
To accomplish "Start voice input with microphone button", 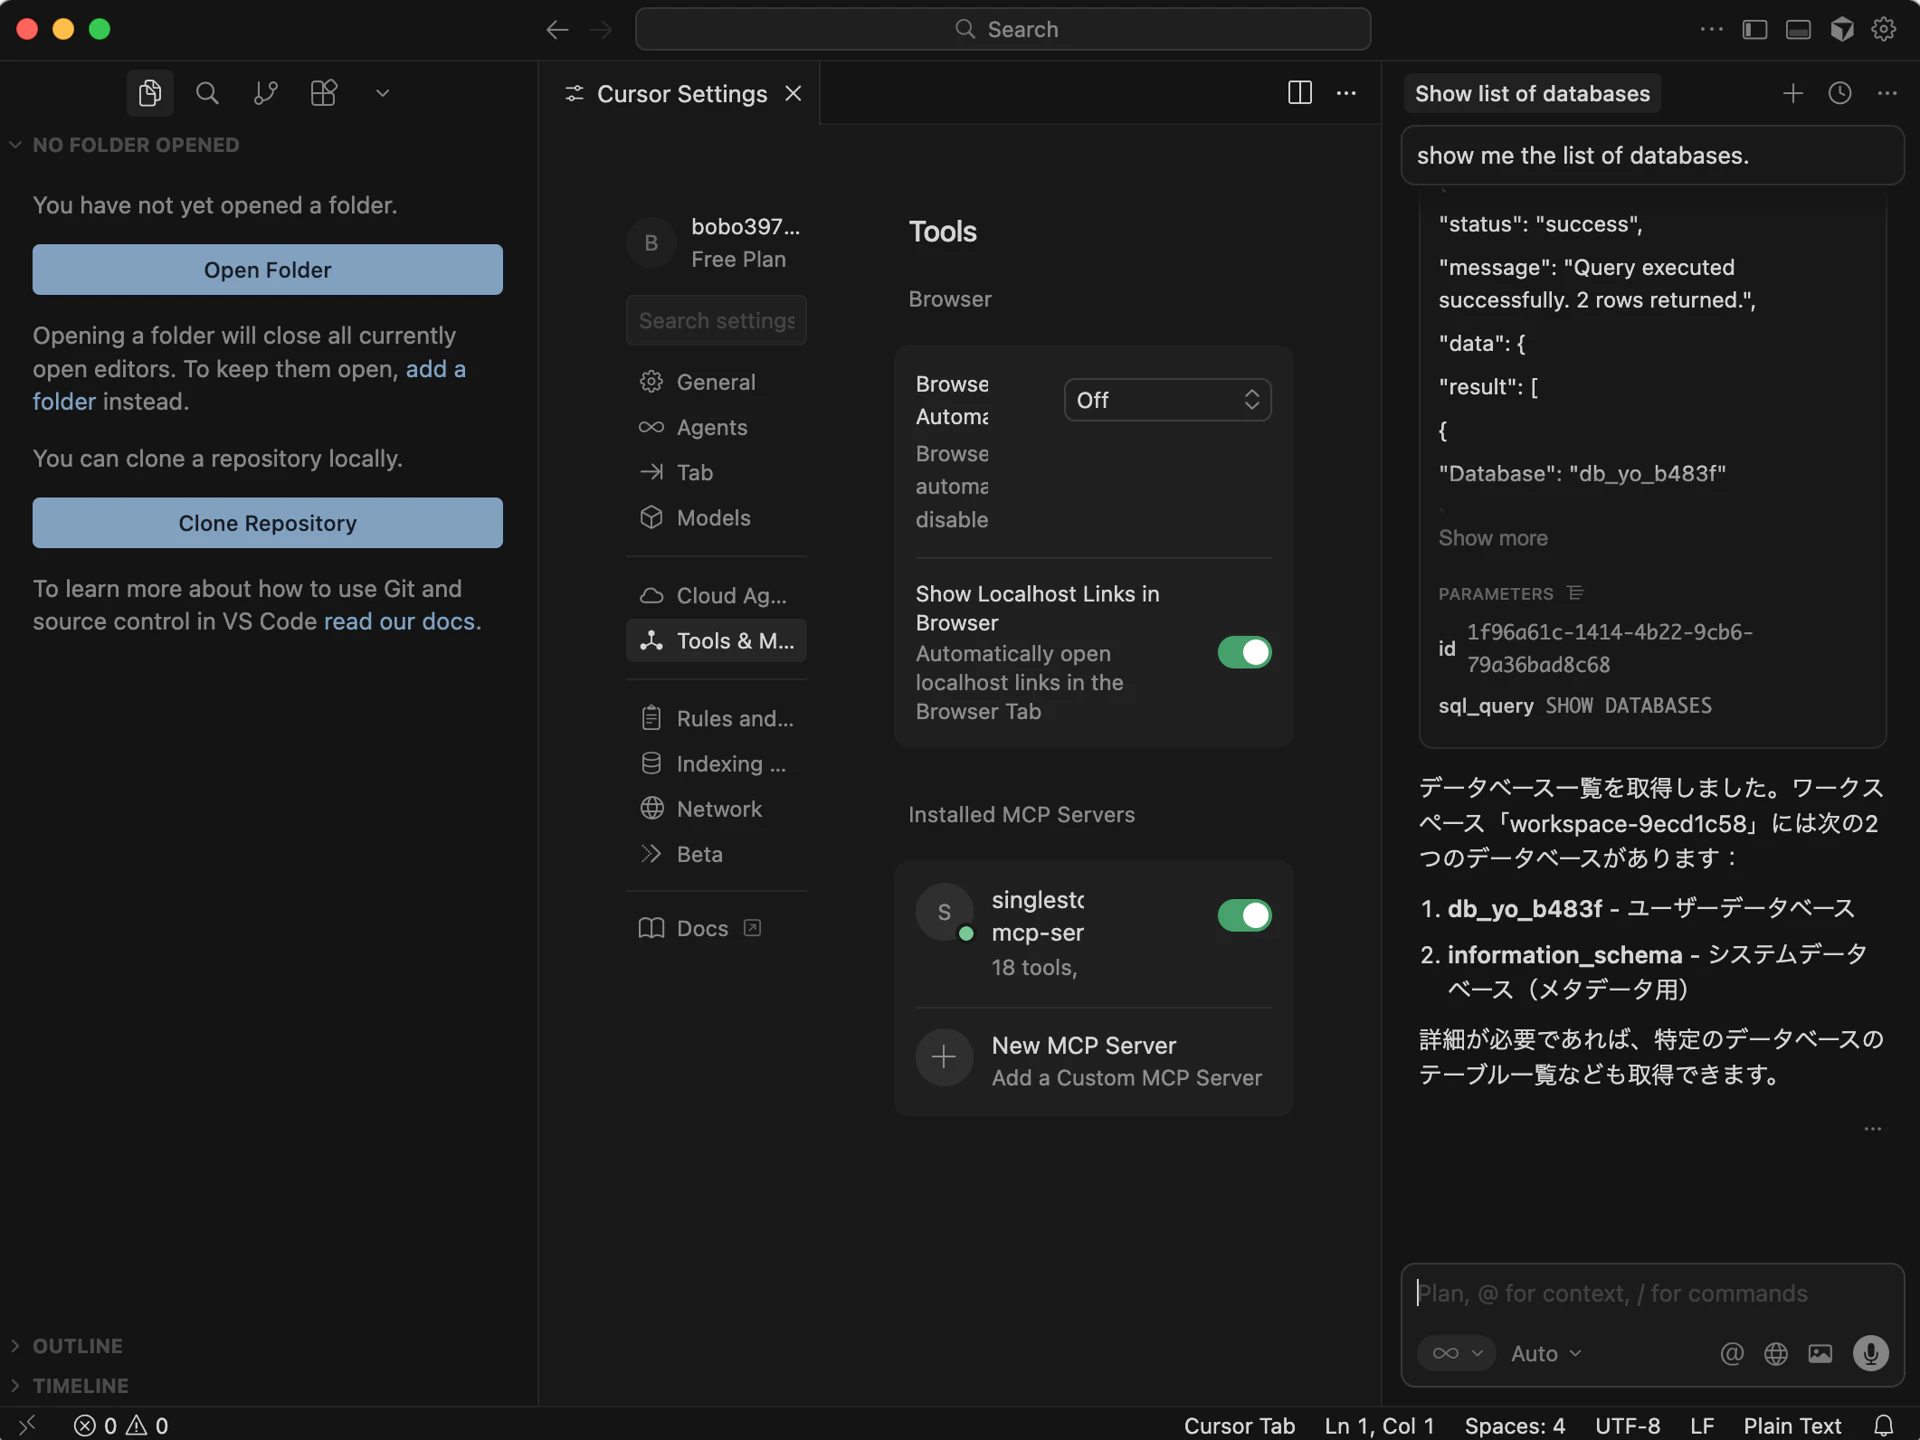I will (1870, 1353).
